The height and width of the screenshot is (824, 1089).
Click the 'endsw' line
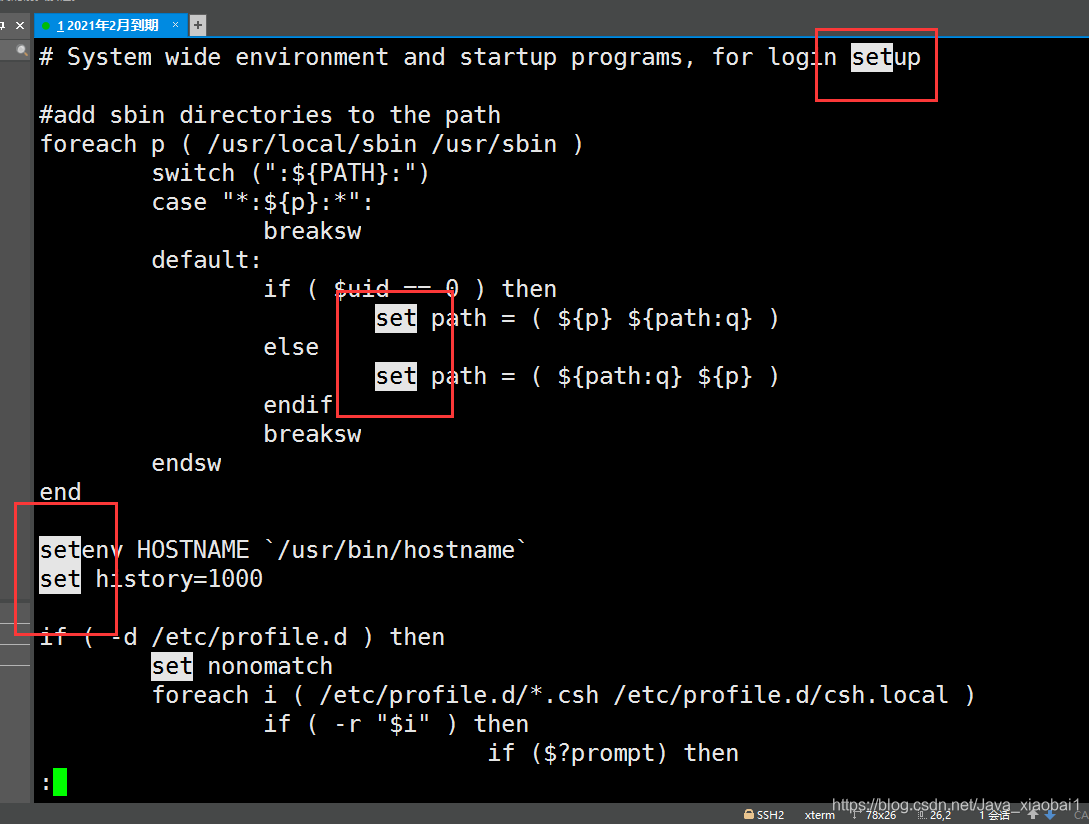click(186, 463)
